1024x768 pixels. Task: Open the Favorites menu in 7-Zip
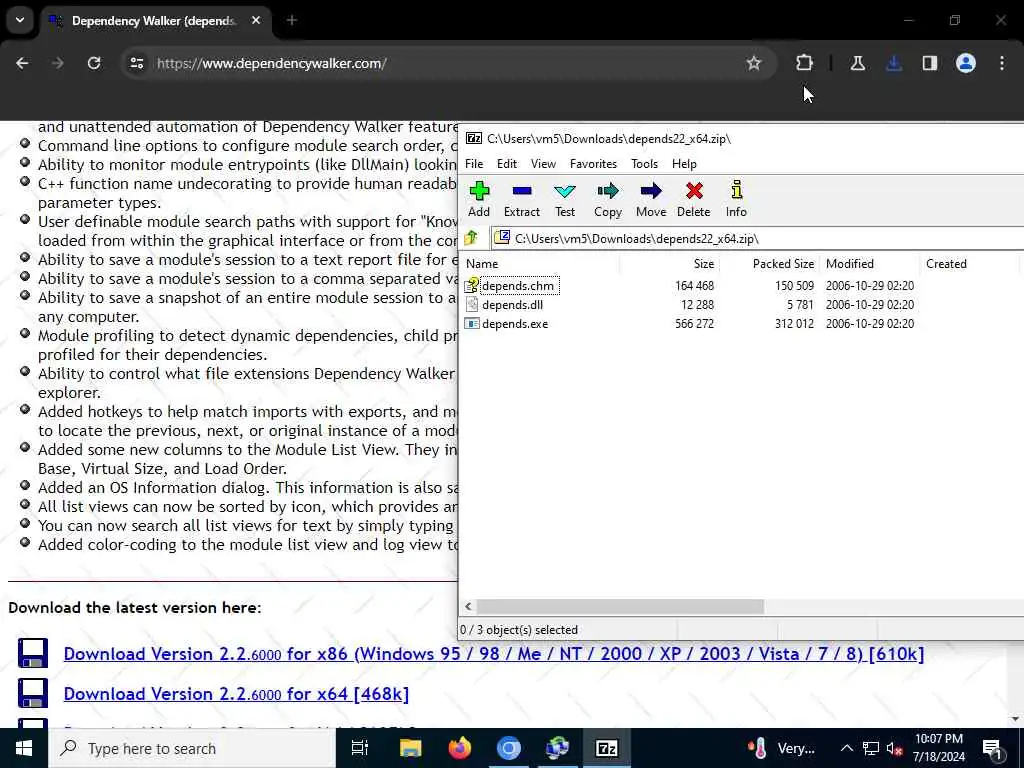(x=593, y=164)
